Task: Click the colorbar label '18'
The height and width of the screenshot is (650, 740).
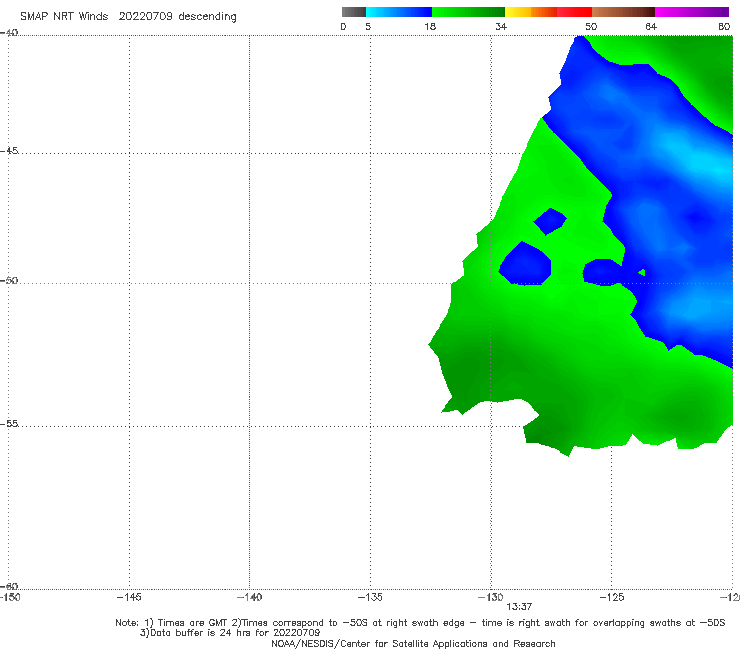Action: 430,26
